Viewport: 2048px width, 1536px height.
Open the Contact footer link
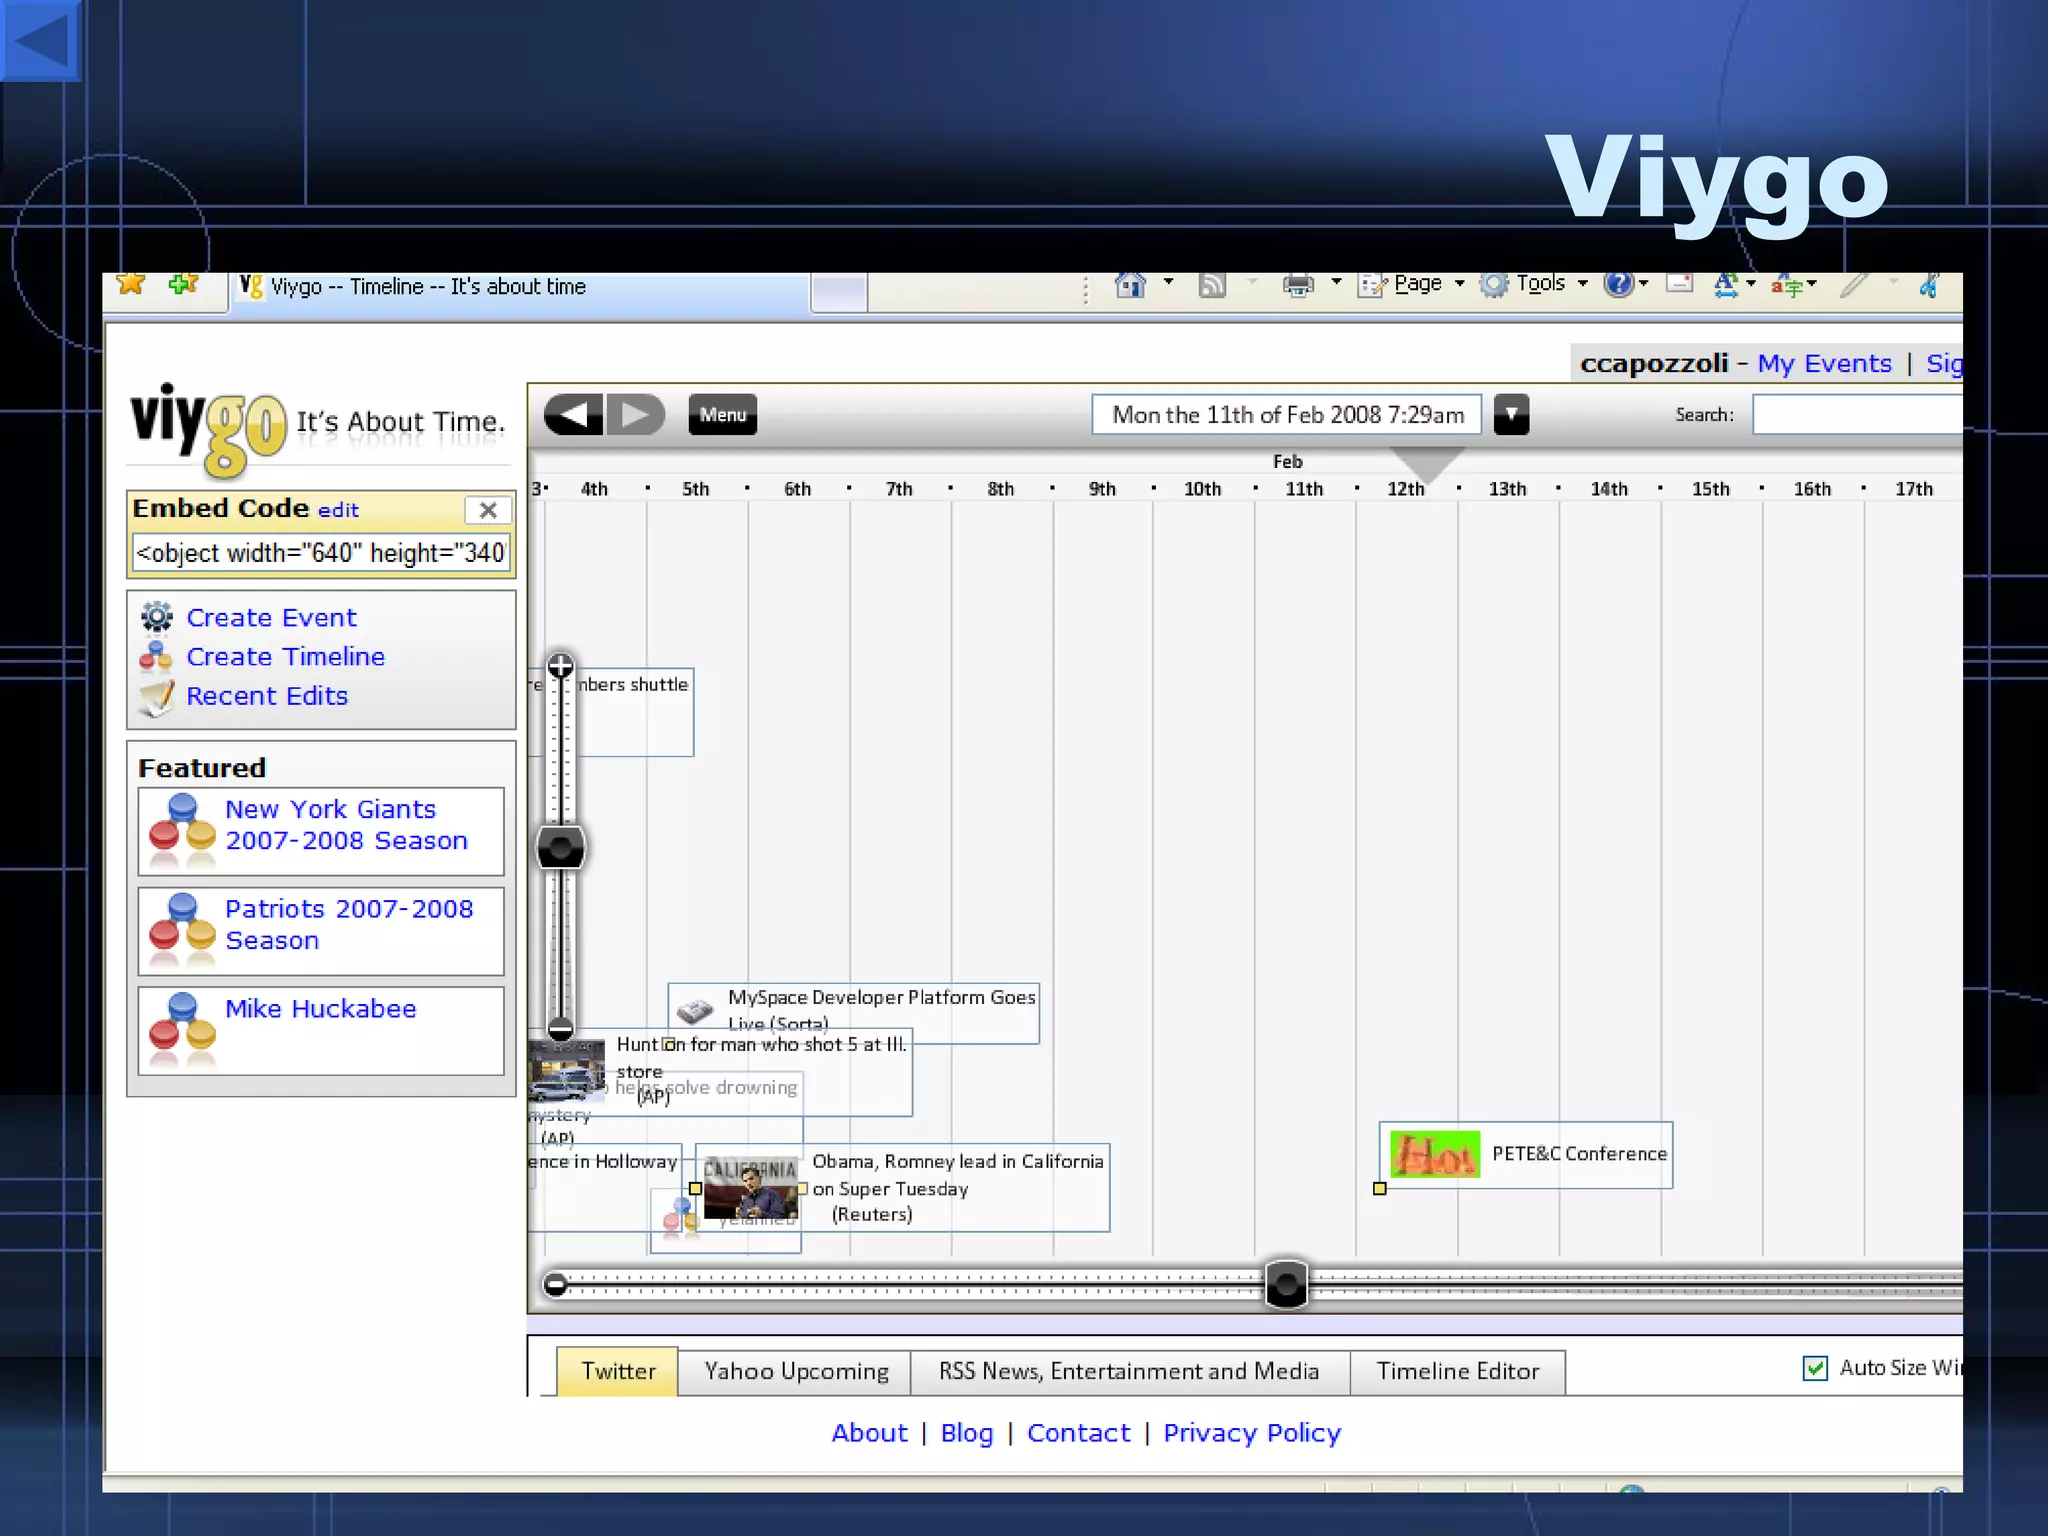[x=1078, y=1433]
